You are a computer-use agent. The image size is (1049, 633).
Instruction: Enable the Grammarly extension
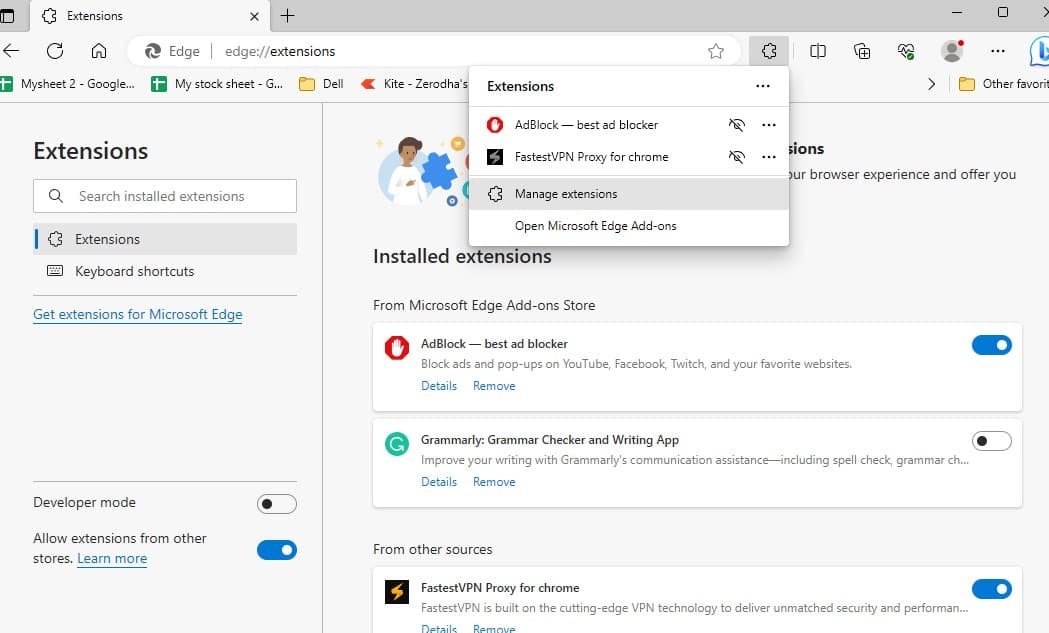pyautogui.click(x=991, y=440)
